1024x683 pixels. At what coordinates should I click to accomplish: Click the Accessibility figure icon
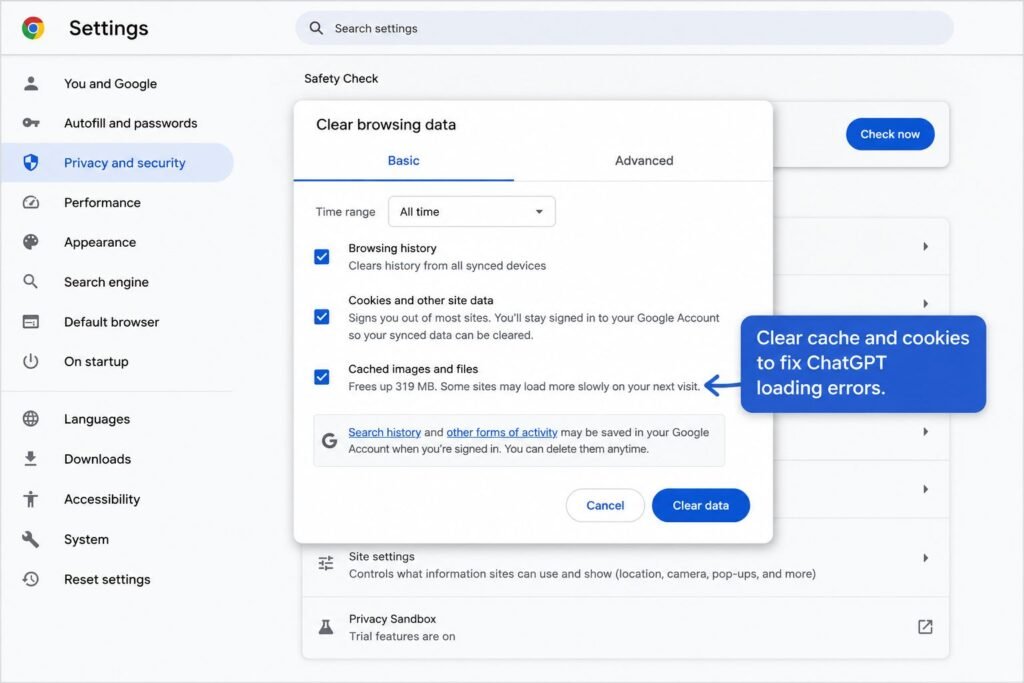(31, 499)
